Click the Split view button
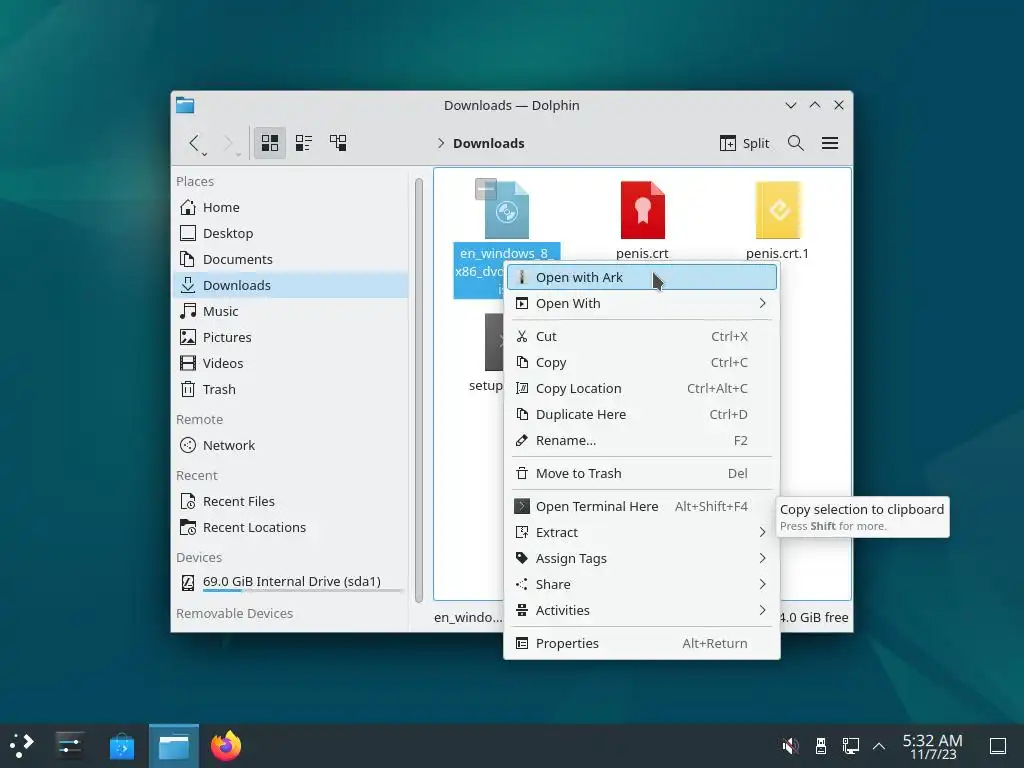 tap(744, 143)
